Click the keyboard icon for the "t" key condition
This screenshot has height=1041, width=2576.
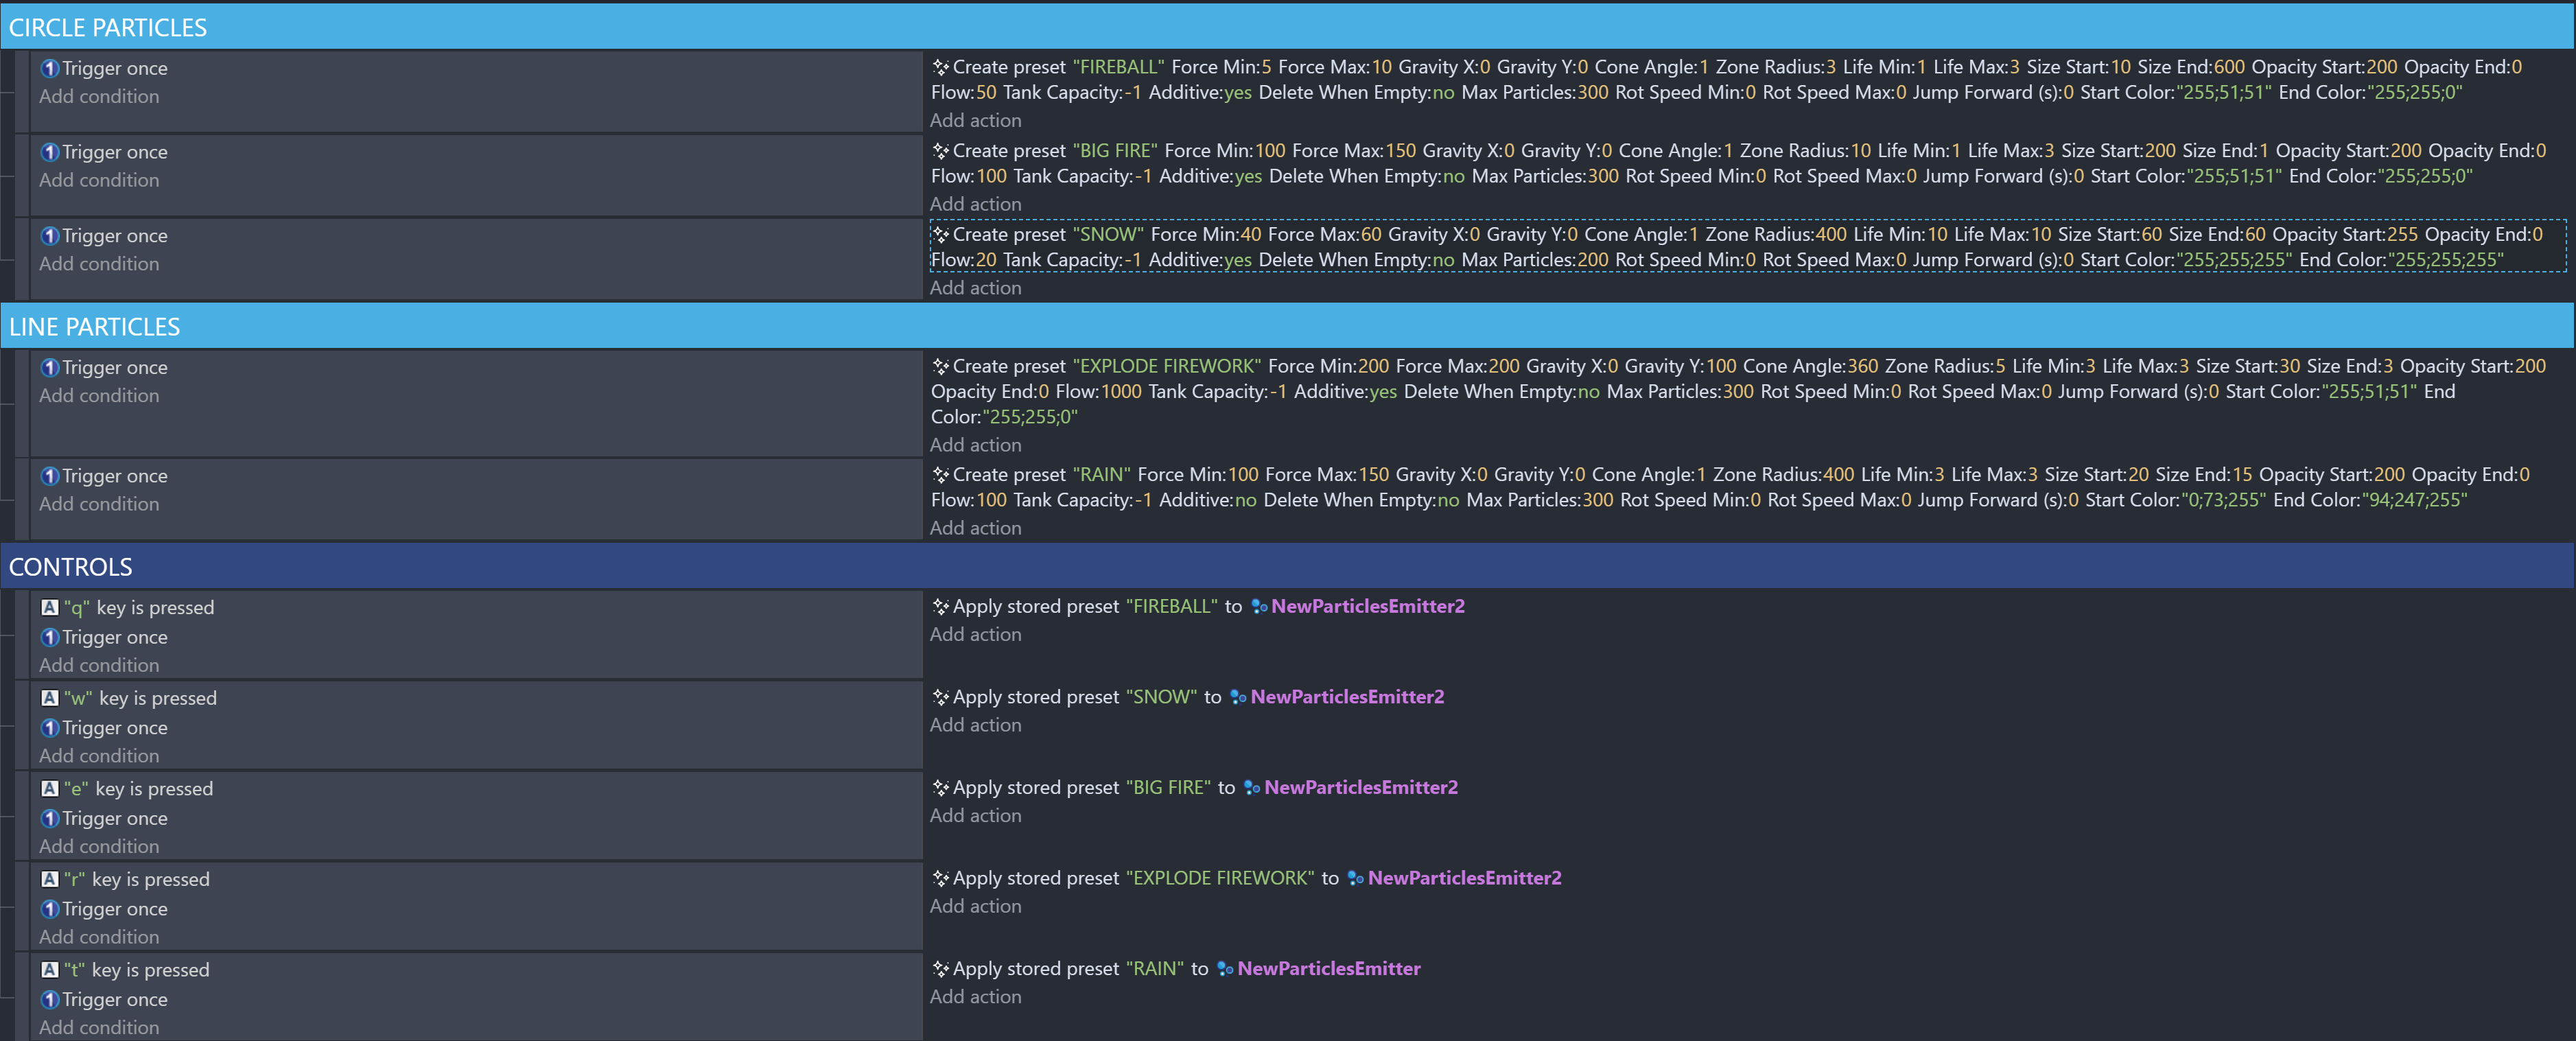click(x=50, y=969)
